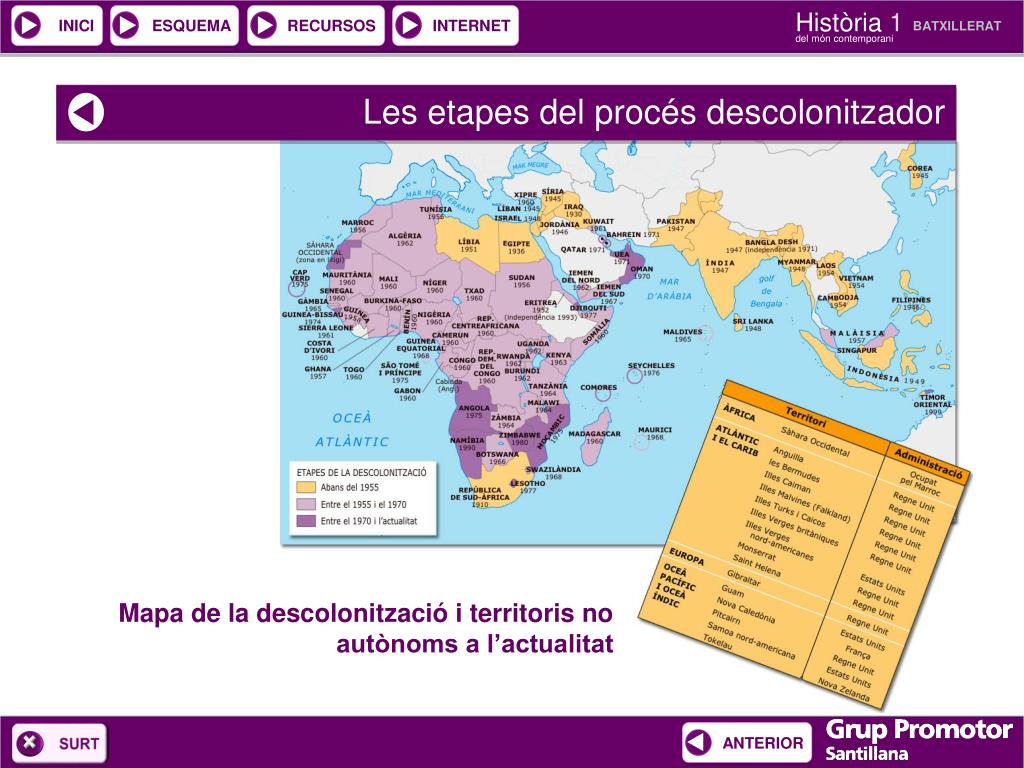
Task: Click the FILIPINES 1946 label on map
Action: (911, 304)
